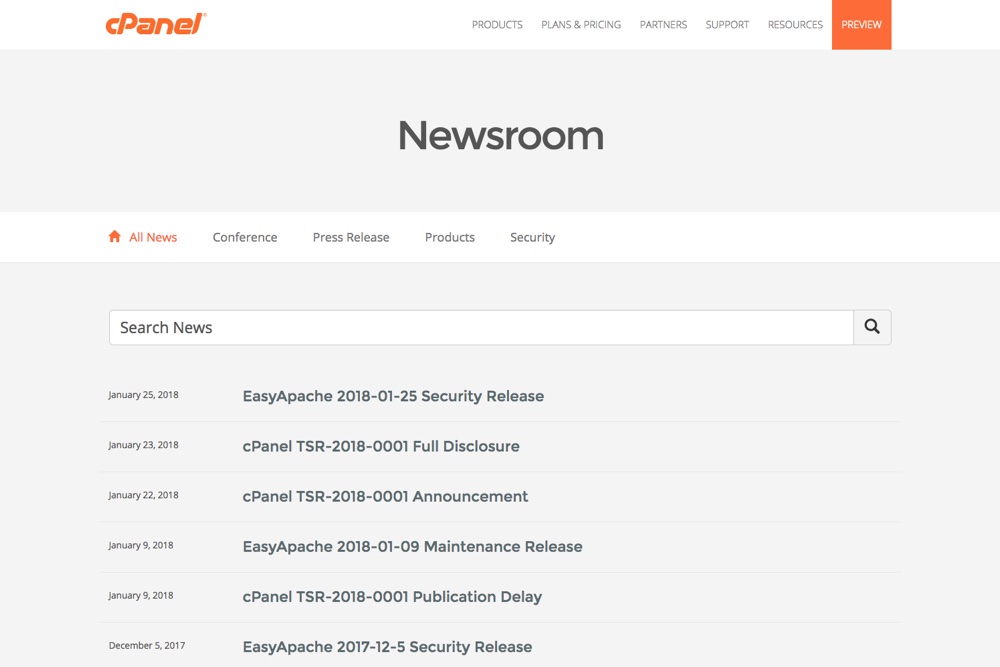Click the magnifying glass search button
The width and height of the screenshot is (1000, 667).
[x=872, y=327]
